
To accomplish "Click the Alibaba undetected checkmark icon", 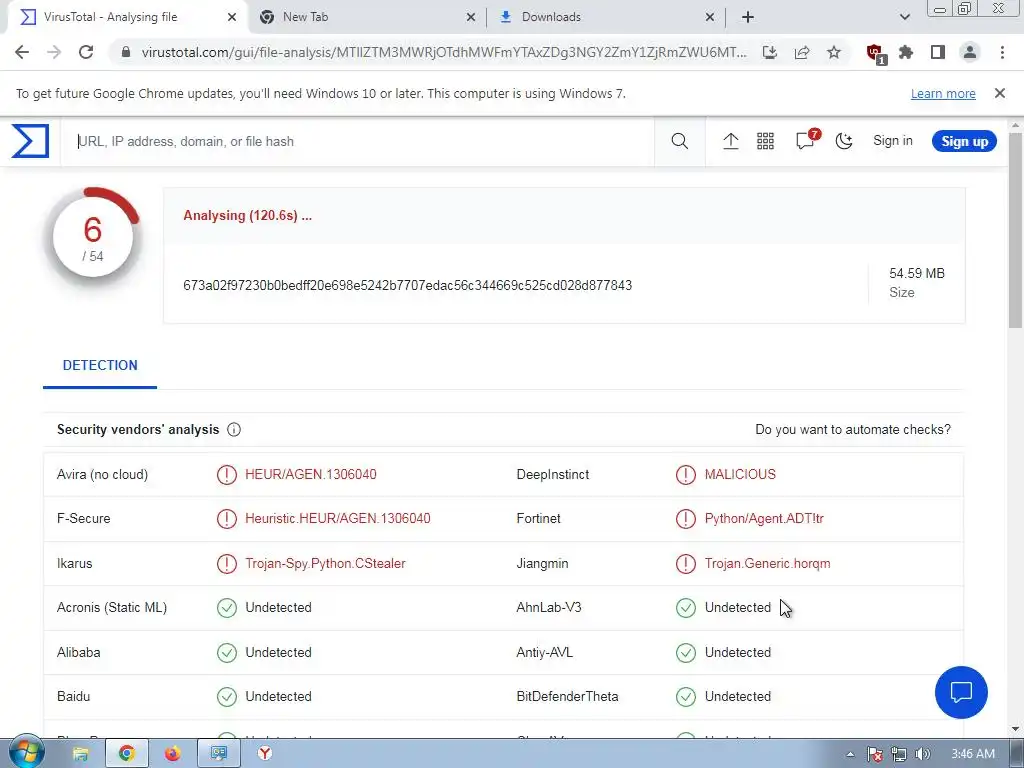I will (x=227, y=652).
